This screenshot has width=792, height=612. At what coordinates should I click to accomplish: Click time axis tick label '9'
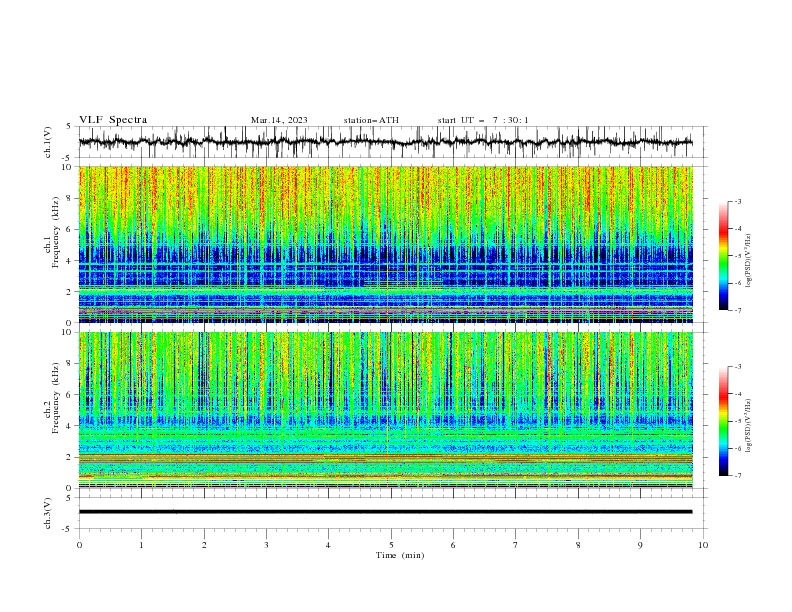[640, 545]
